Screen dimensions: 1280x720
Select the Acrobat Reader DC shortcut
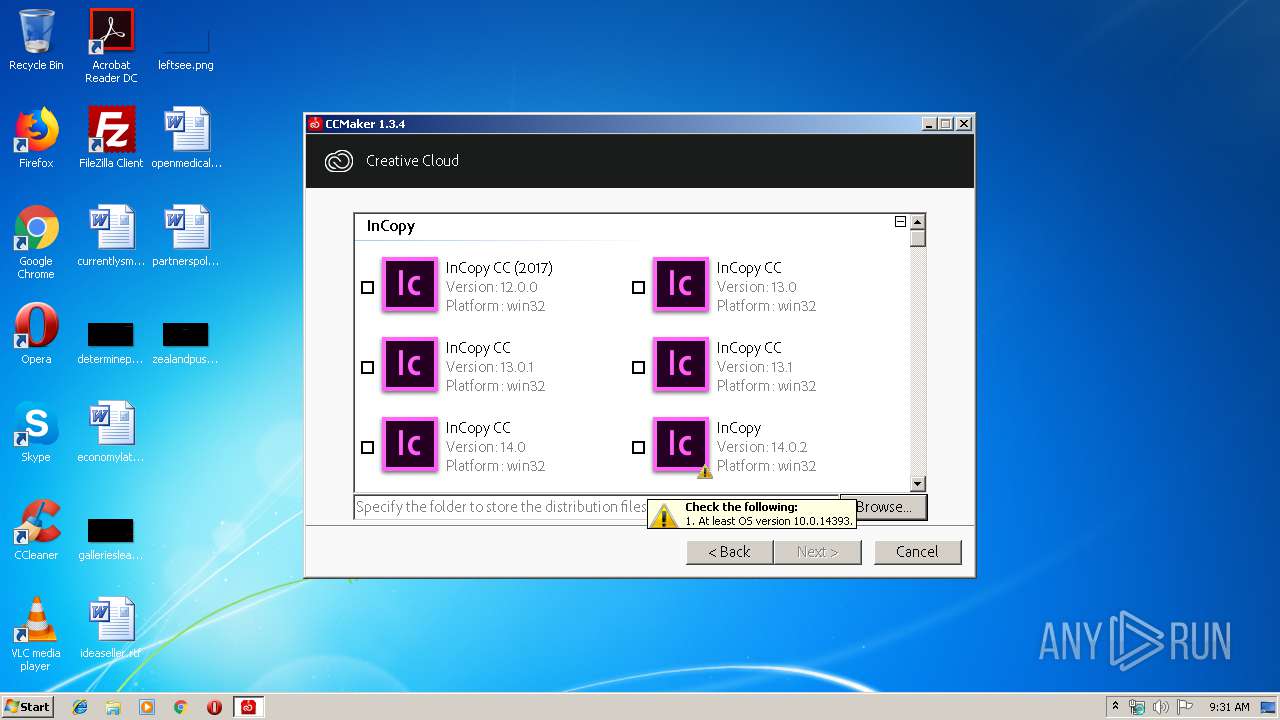click(x=111, y=46)
